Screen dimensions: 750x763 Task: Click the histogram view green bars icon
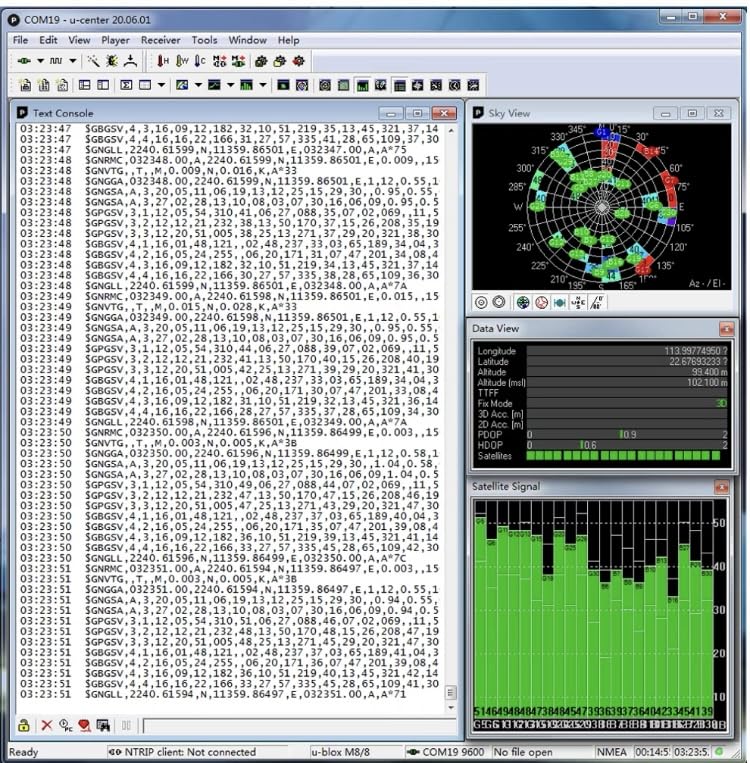click(x=247, y=85)
